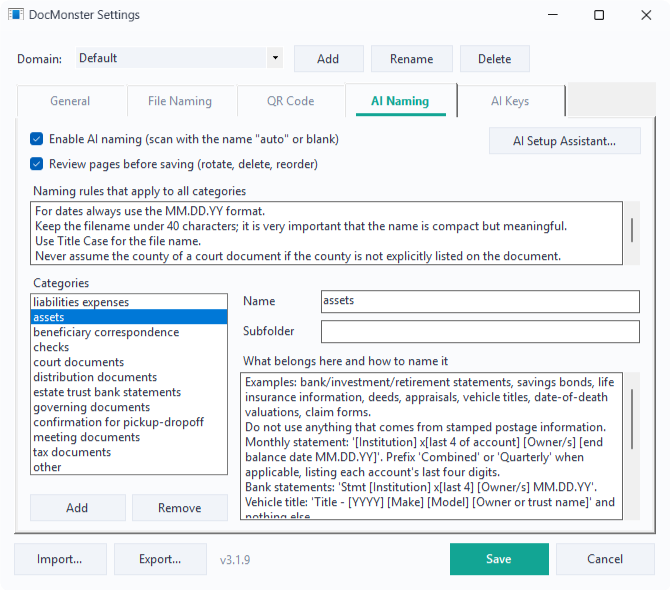
Task: Click inside the naming rules text box
Action: pos(326,233)
